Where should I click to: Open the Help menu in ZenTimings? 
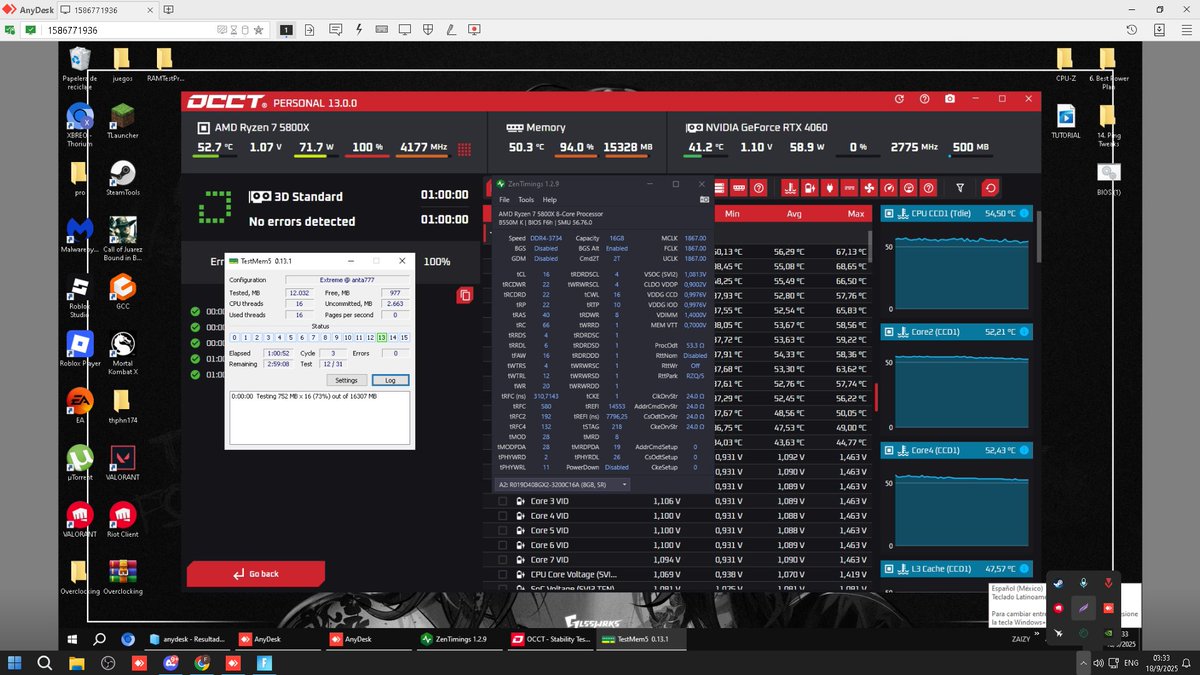tap(549, 200)
